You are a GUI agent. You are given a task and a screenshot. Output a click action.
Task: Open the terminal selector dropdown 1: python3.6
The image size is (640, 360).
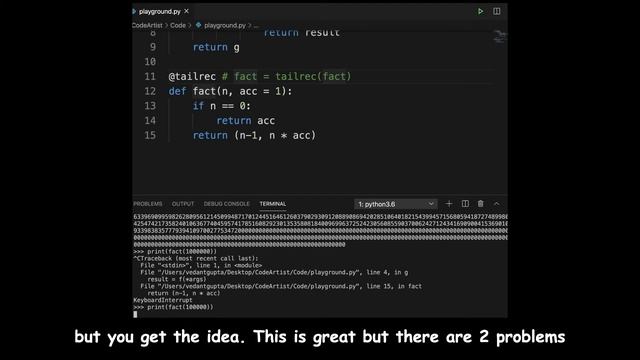click(x=396, y=204)
